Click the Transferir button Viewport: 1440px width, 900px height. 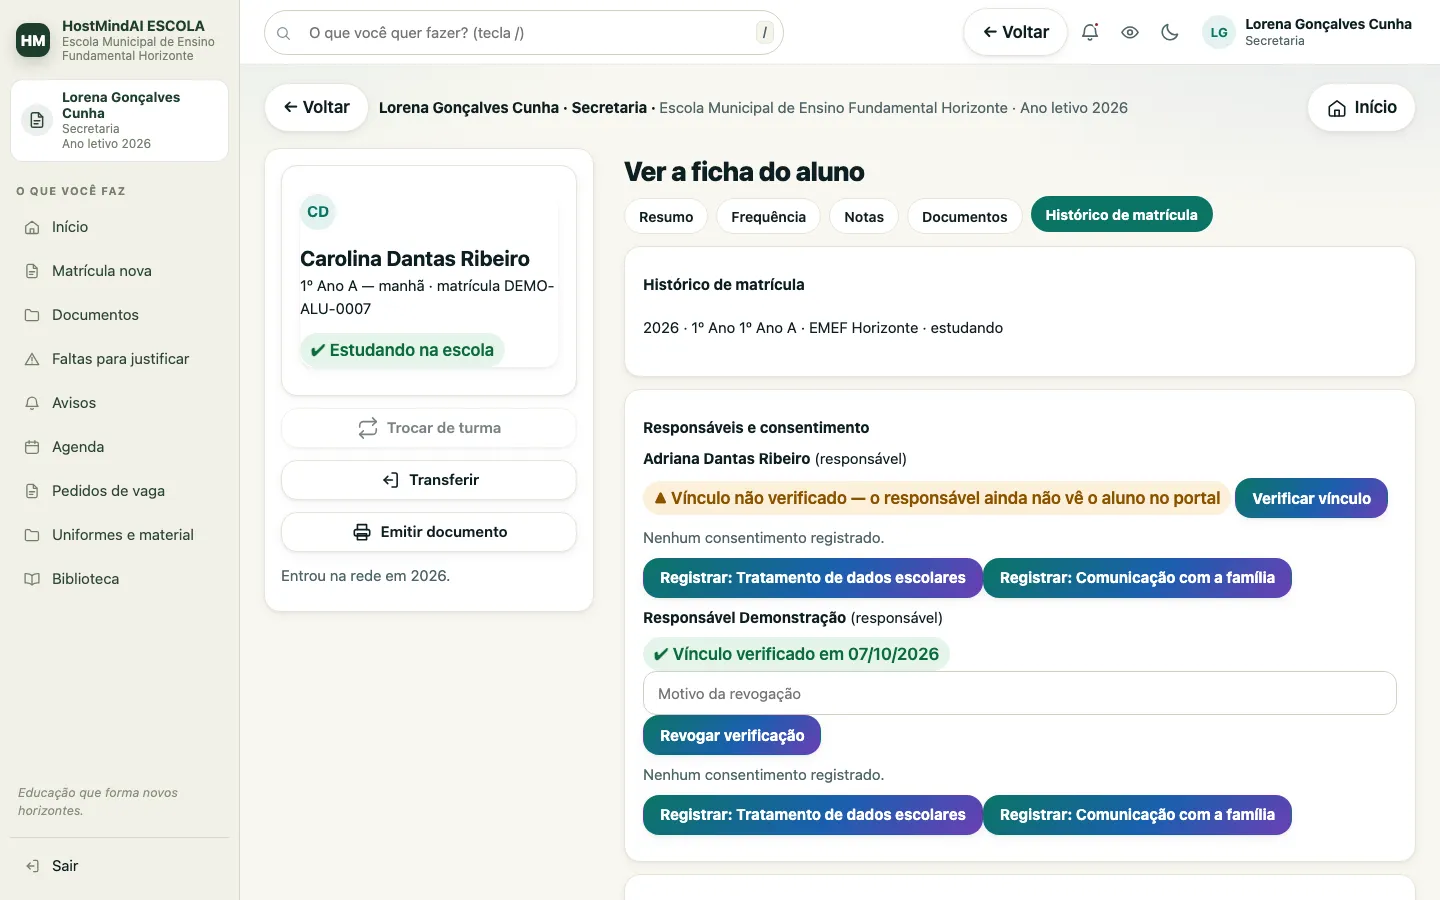click(x=429, y=480)
